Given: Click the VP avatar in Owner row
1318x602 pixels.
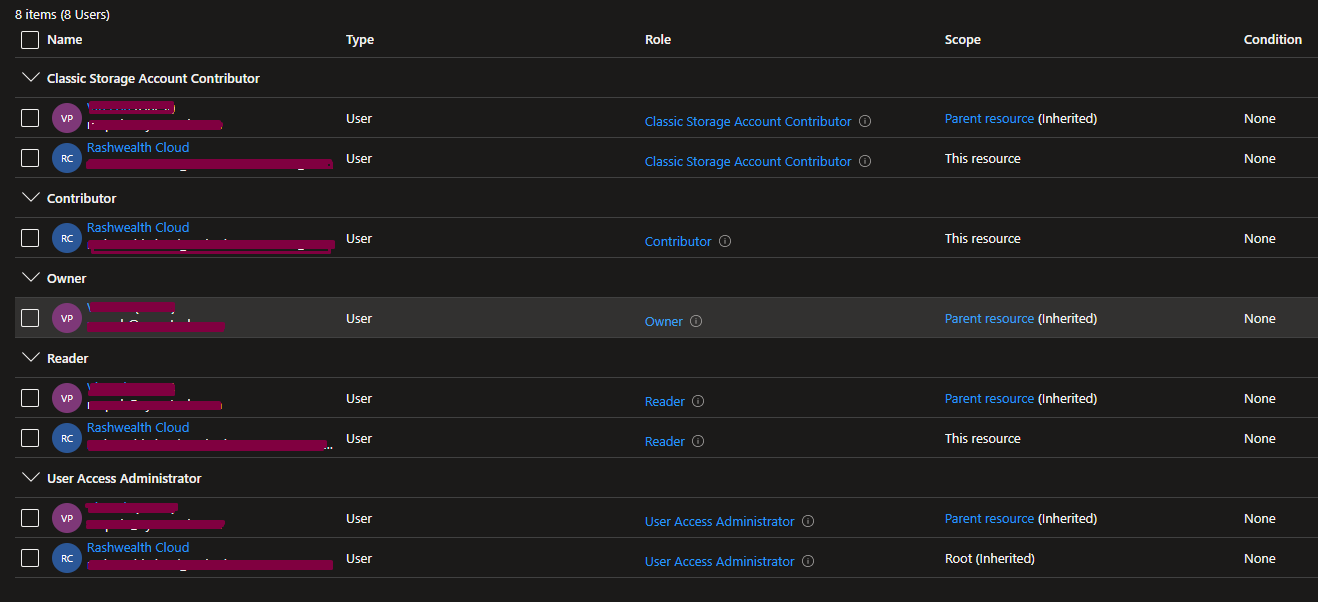Looking at the screenshot, I should 67,318.
